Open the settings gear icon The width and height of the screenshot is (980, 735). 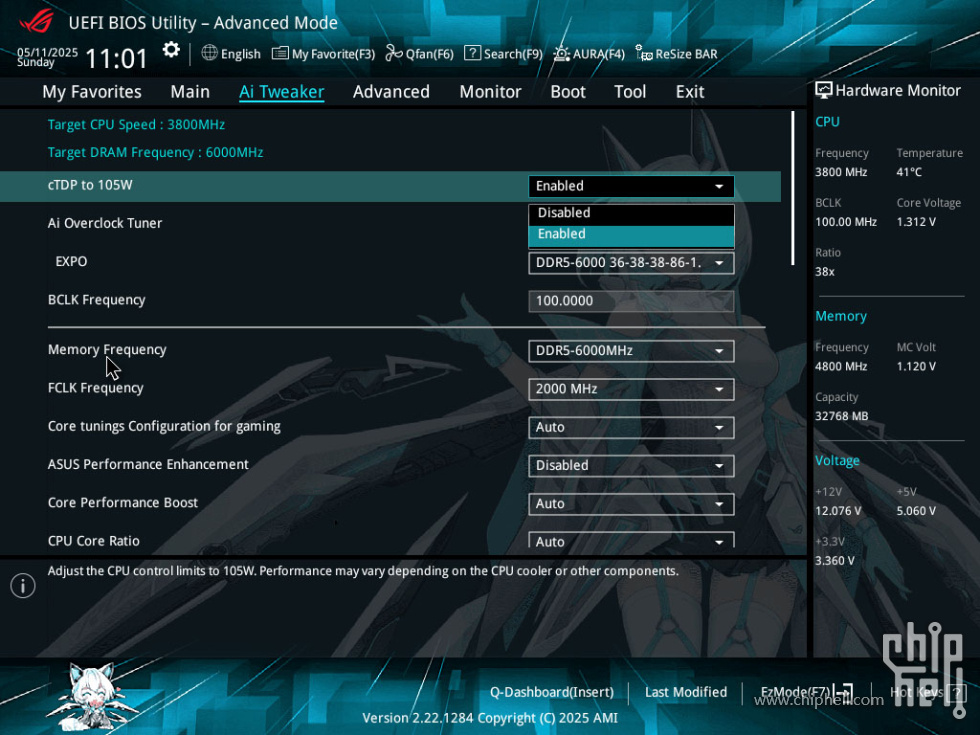(171, 50)
